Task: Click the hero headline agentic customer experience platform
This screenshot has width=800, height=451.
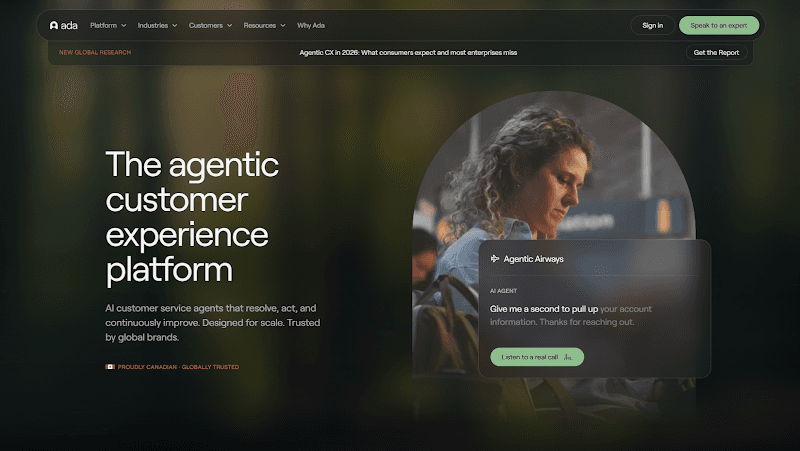Action: (x=192, y=217)
